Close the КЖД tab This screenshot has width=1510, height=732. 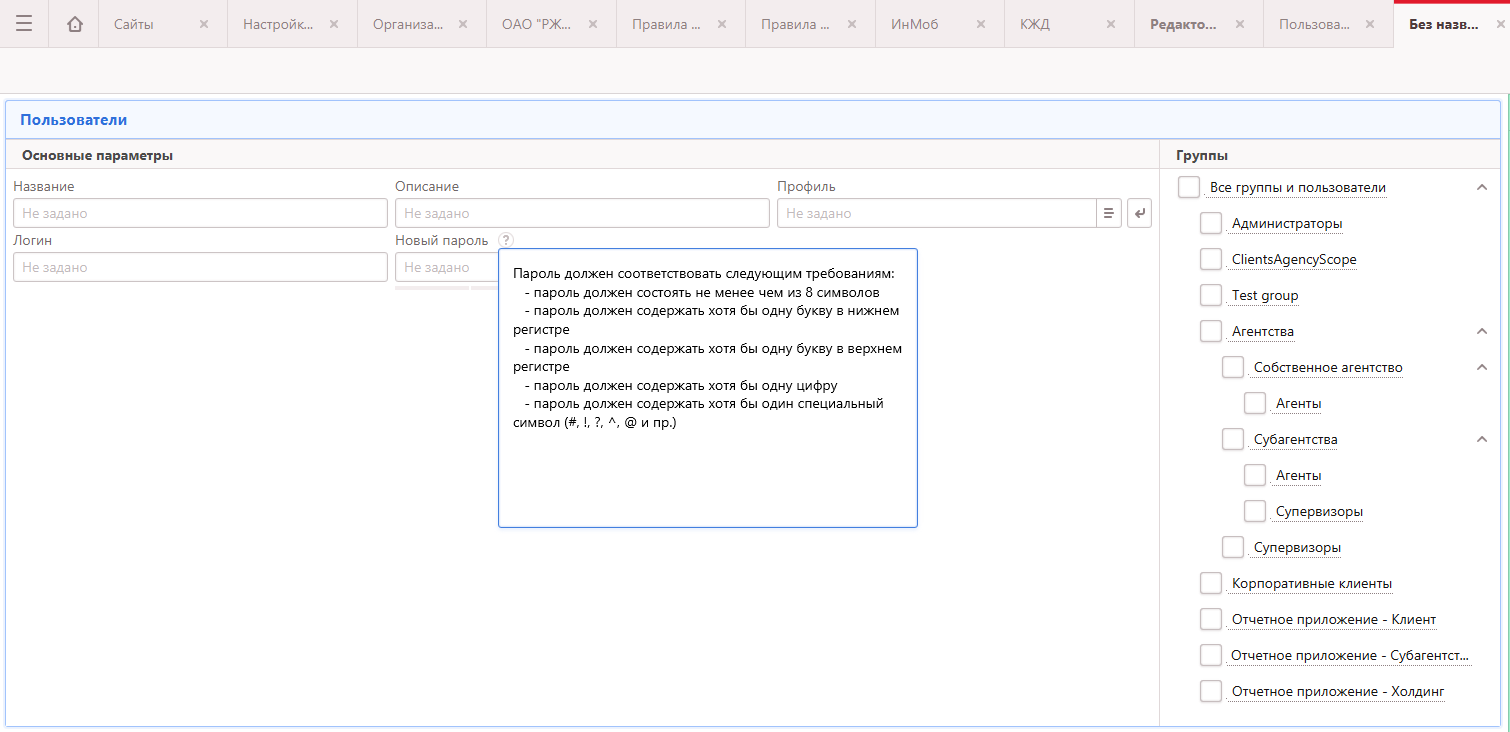(x=1111, y=24)
